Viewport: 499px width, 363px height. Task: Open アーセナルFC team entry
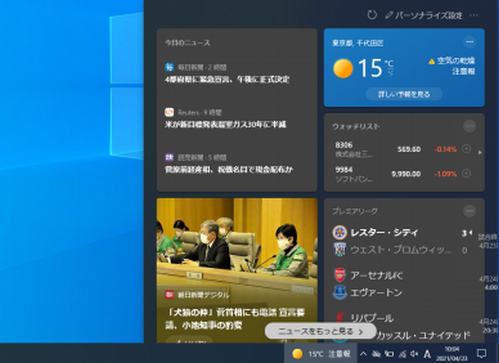tap(377, 275)
